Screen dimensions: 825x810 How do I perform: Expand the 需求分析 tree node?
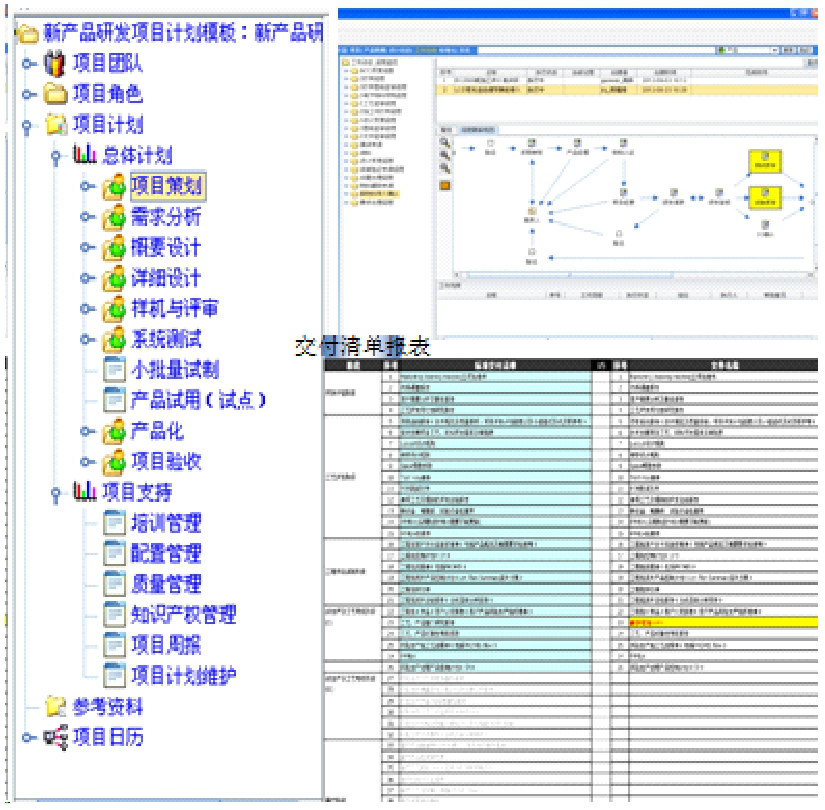pyautogui.click(x=87, y=218)
